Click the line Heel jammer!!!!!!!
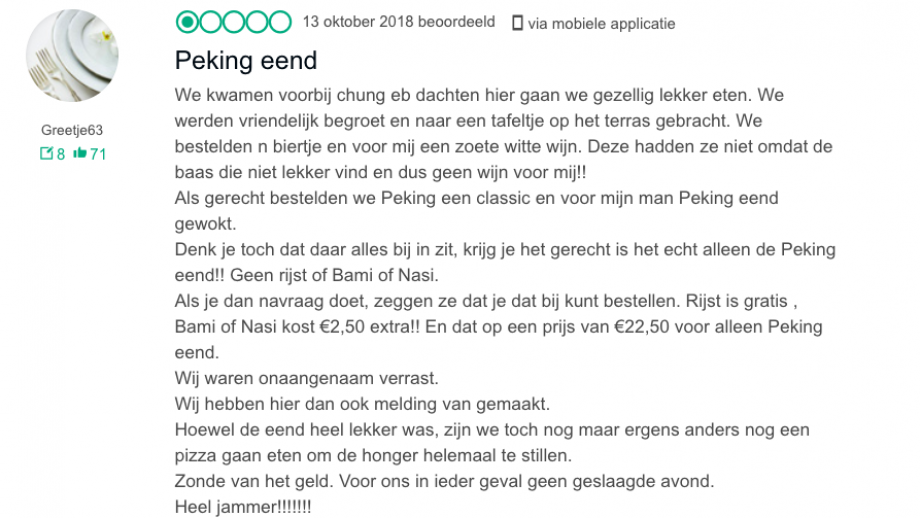This screenshot has width=920, height=518. [243, 507]
